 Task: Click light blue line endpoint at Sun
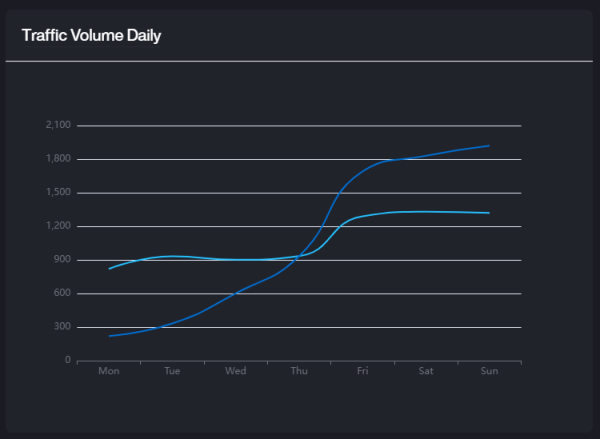(x=489, y=213)
